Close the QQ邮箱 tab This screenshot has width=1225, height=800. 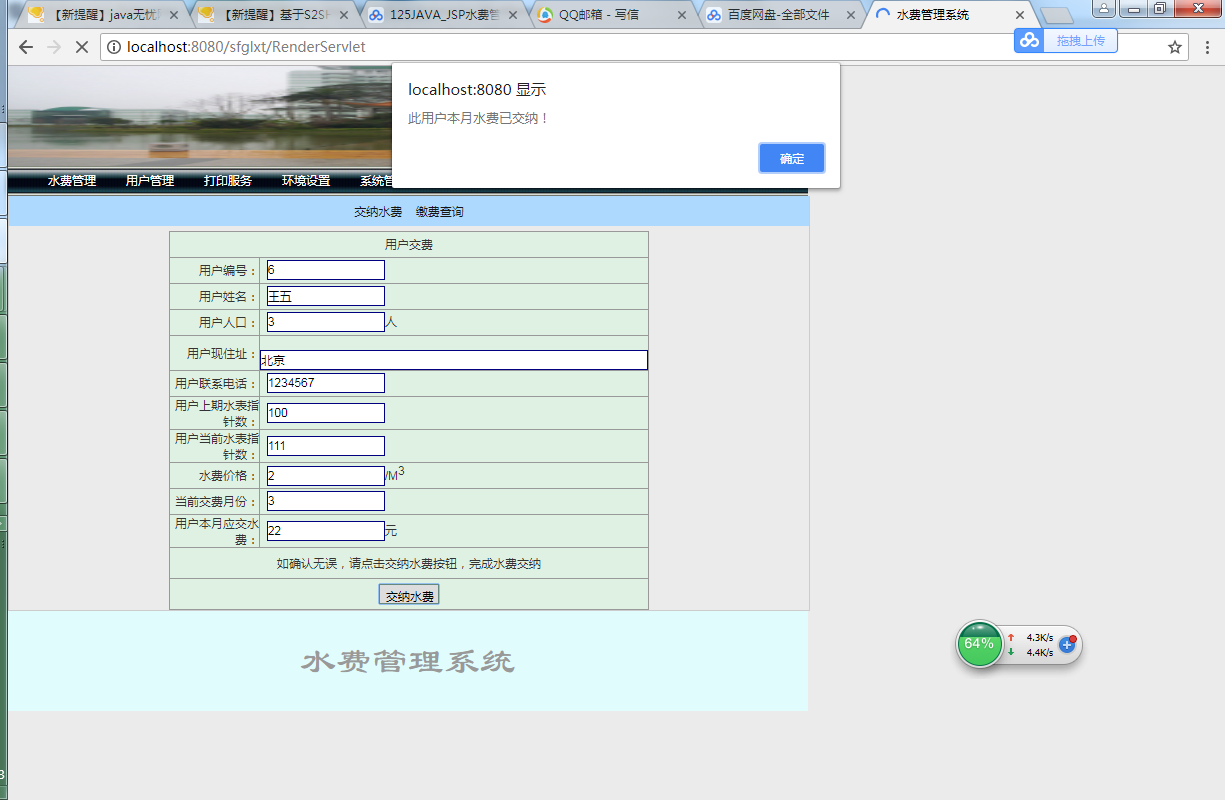click(682, 15)
